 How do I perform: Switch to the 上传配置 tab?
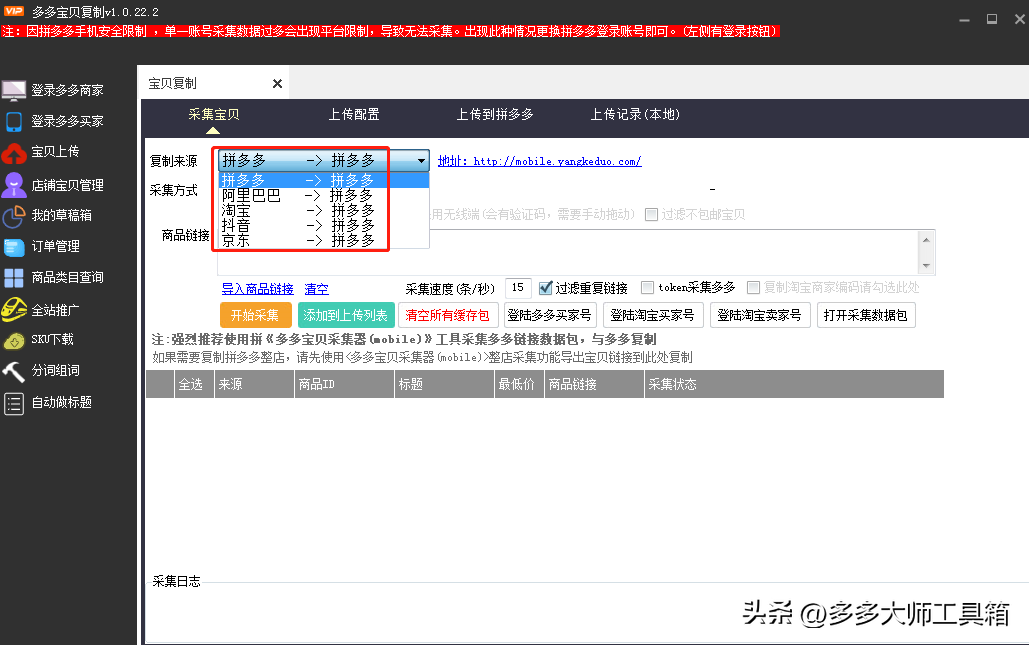tap(353, 115)
